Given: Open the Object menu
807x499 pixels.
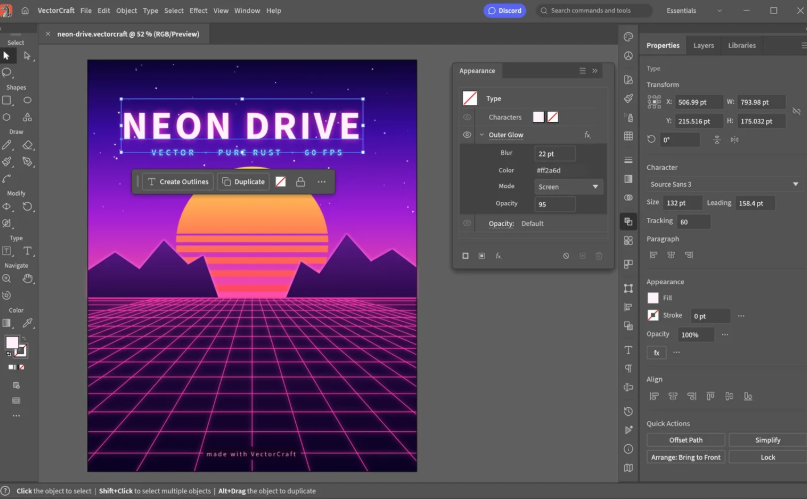Looking at the screenshot, I should pos(127,10).
